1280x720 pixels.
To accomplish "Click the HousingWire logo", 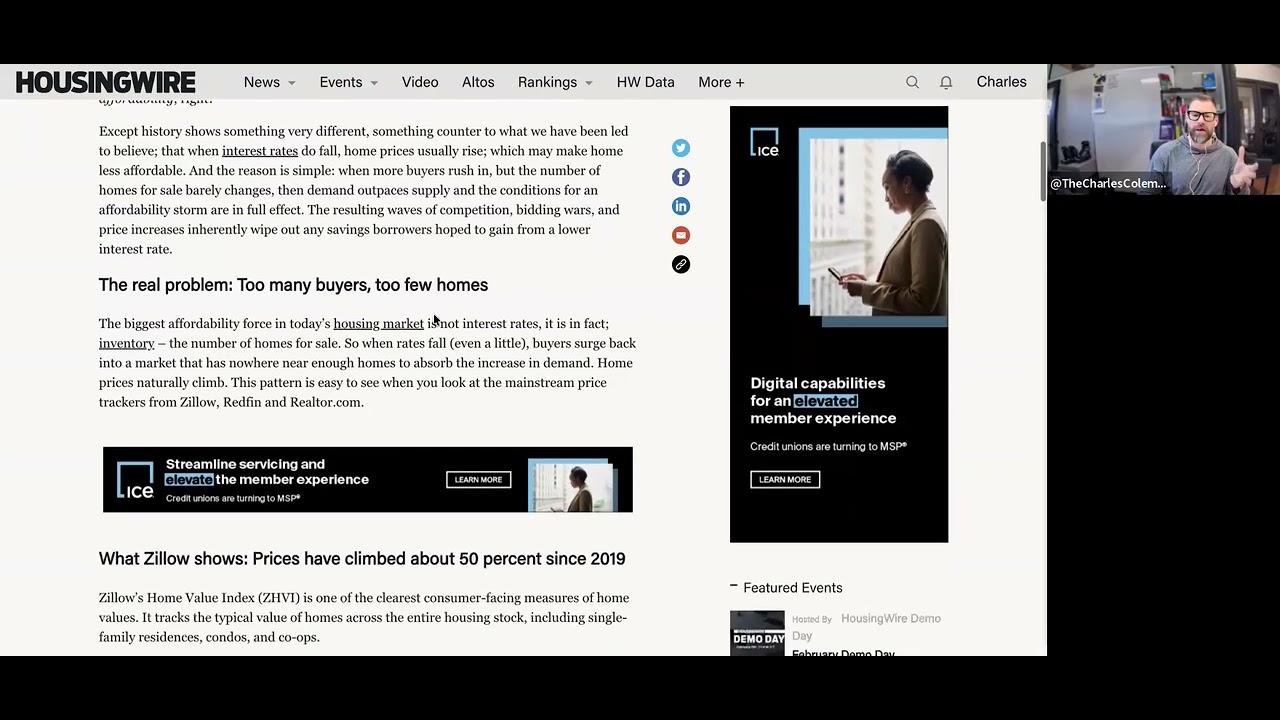I will tap(105, 82).
